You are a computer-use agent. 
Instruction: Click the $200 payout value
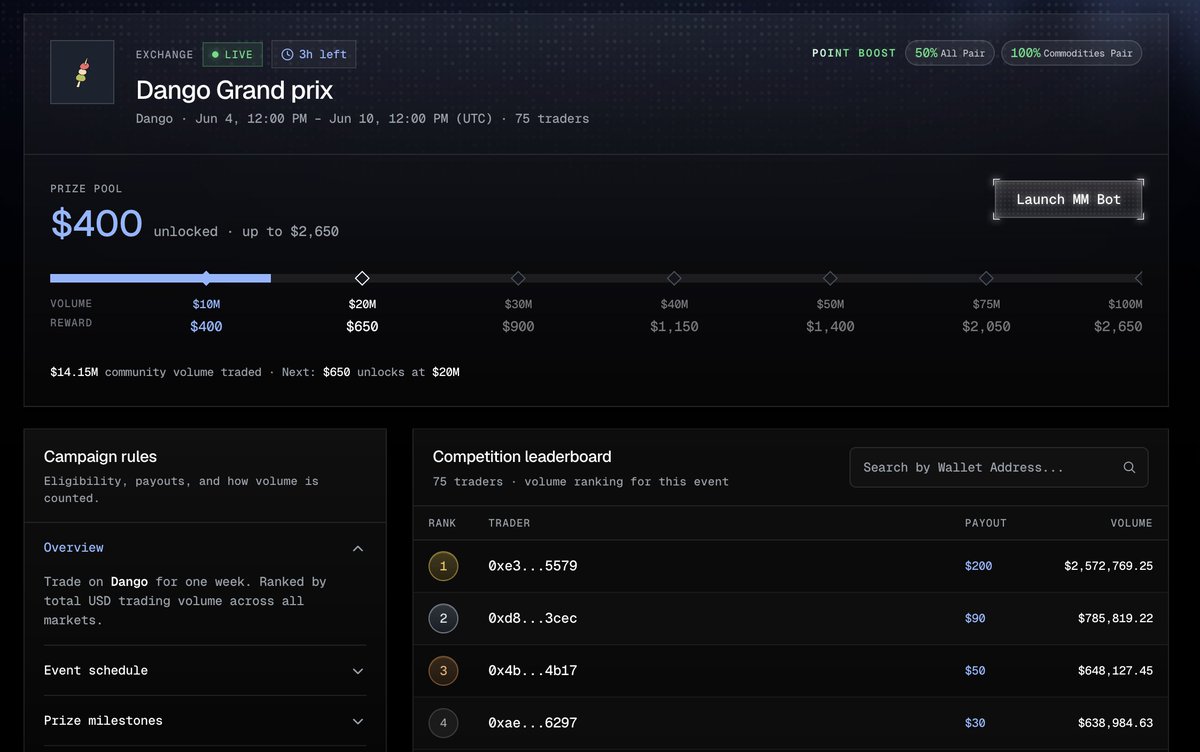[x=978, y=566]
